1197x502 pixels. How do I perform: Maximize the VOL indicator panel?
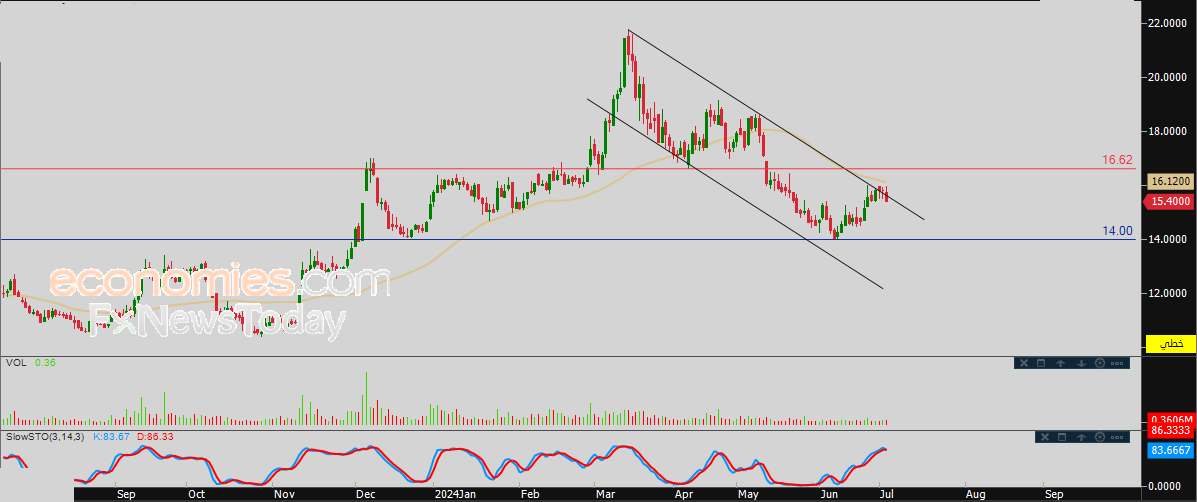[1041, 363]
